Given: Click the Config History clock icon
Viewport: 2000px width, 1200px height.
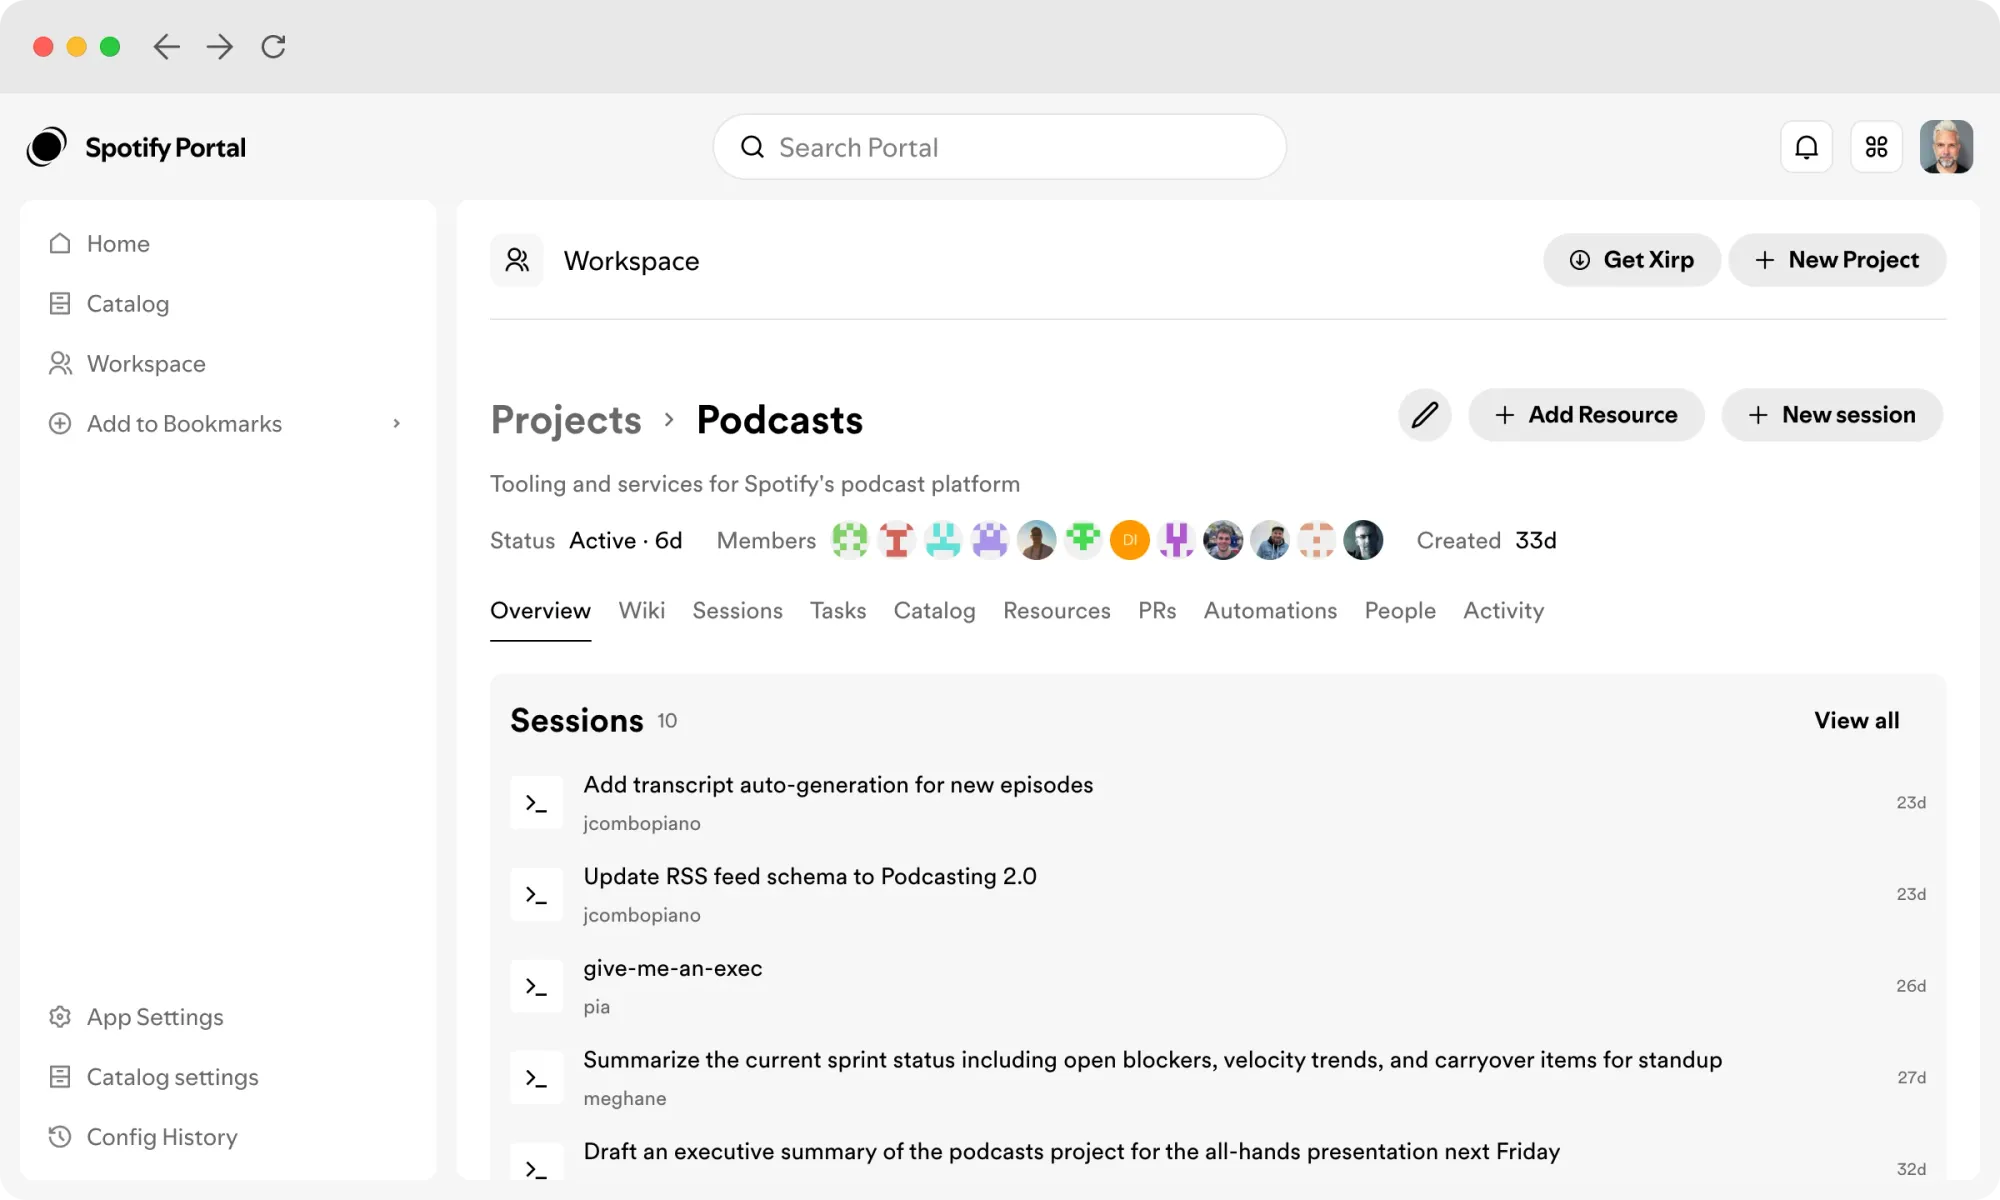Looking at the screenshot, I should tap(60, 1136).
